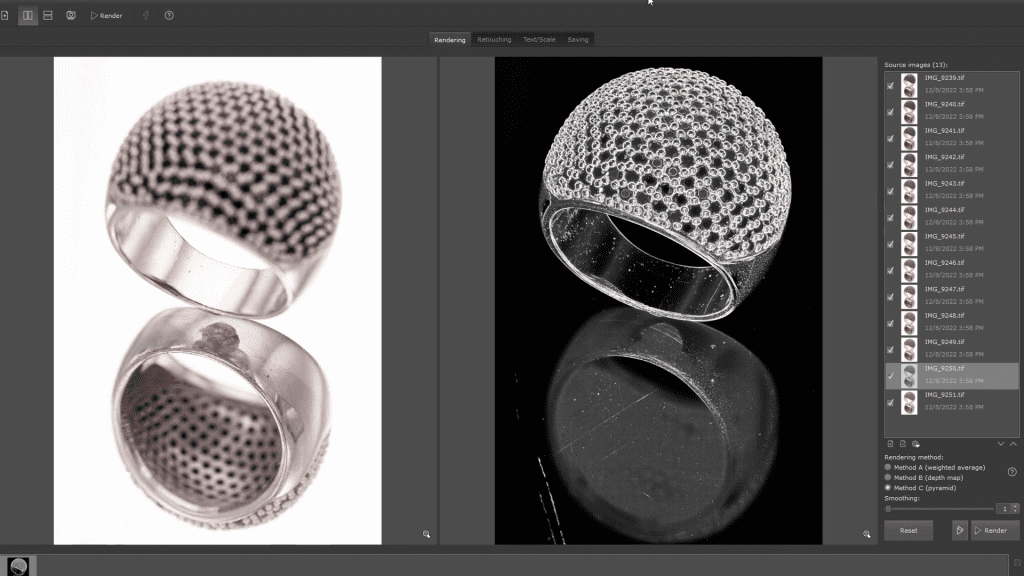1024x576 pixels.
Task: Click add image icon below source list
Action: pos(890,444)
